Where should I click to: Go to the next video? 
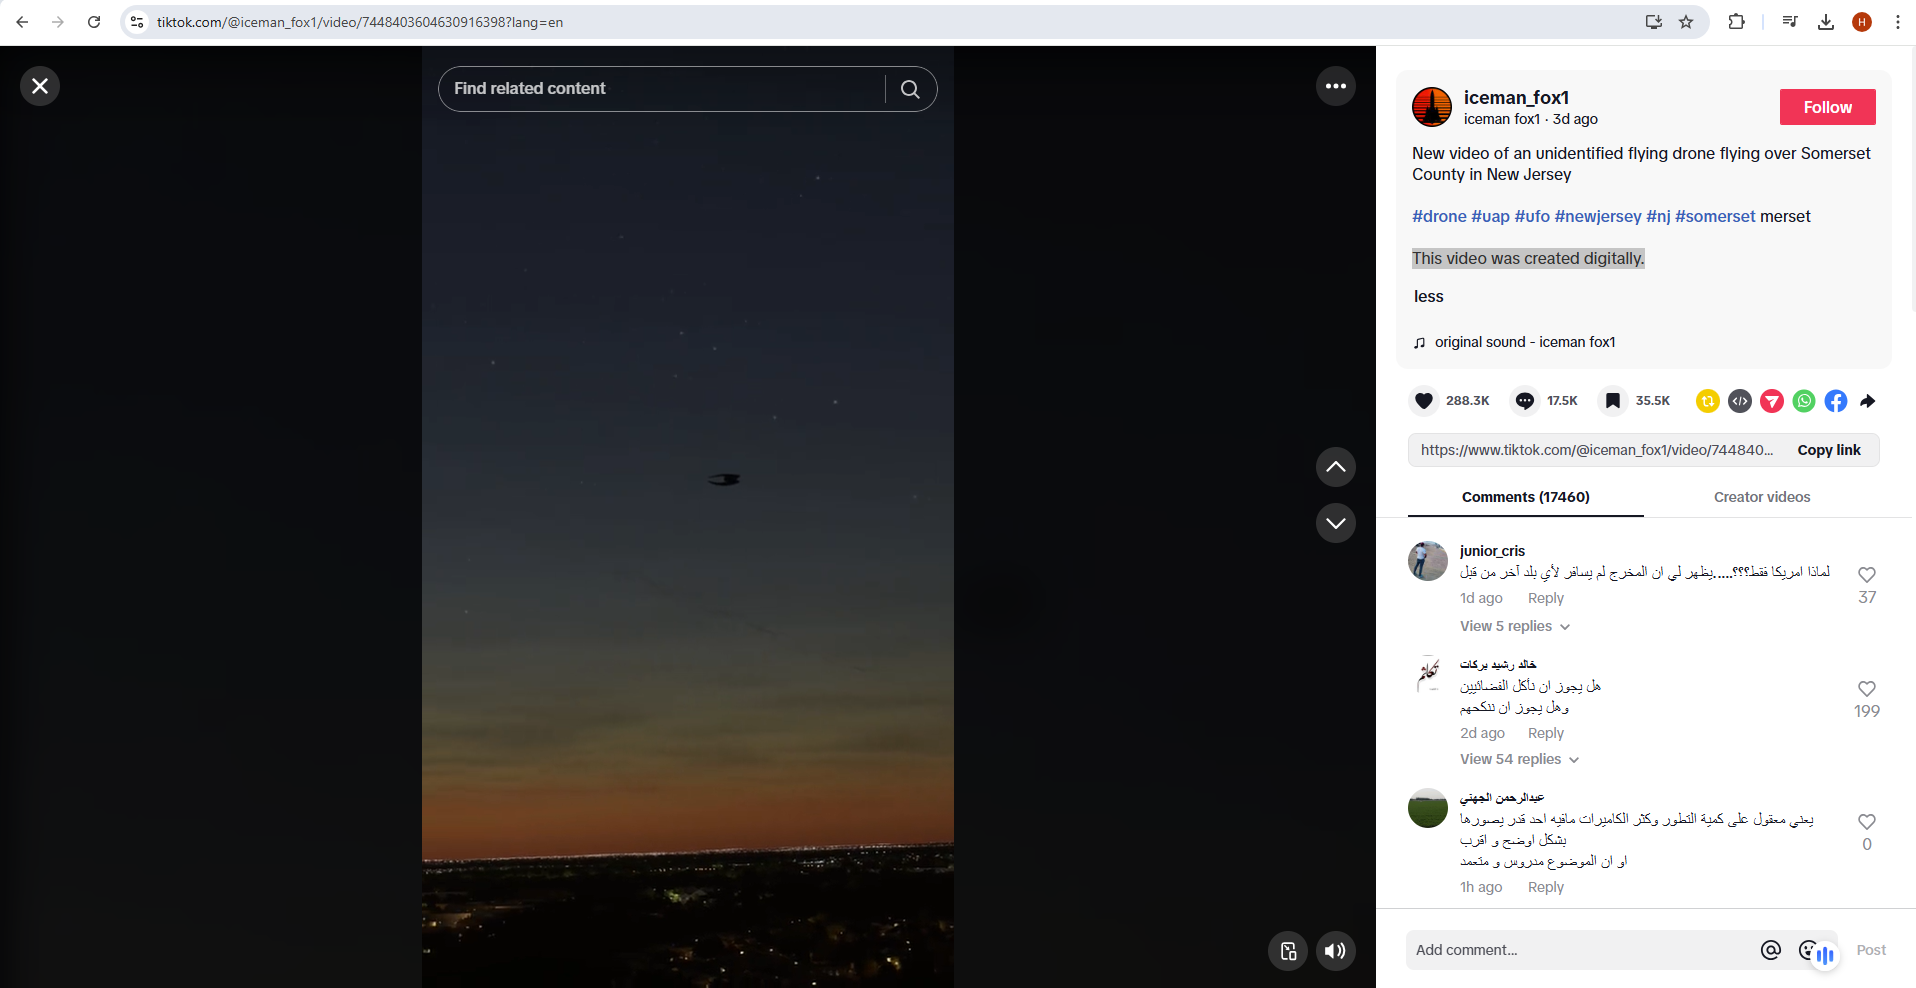(x=1335, y=523)
